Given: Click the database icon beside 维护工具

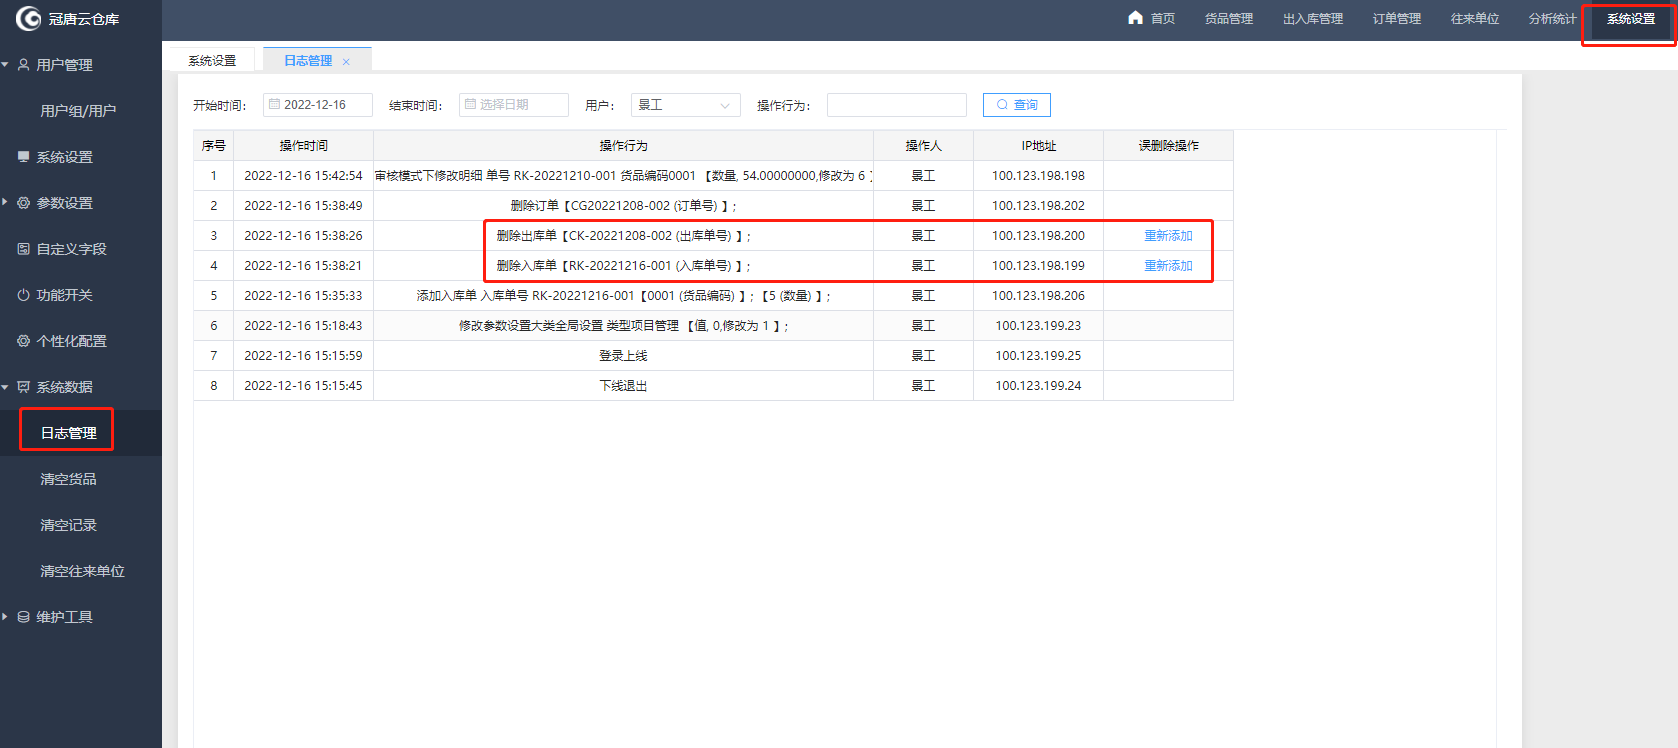Looking at the screenshot, I should pos(23,617).
